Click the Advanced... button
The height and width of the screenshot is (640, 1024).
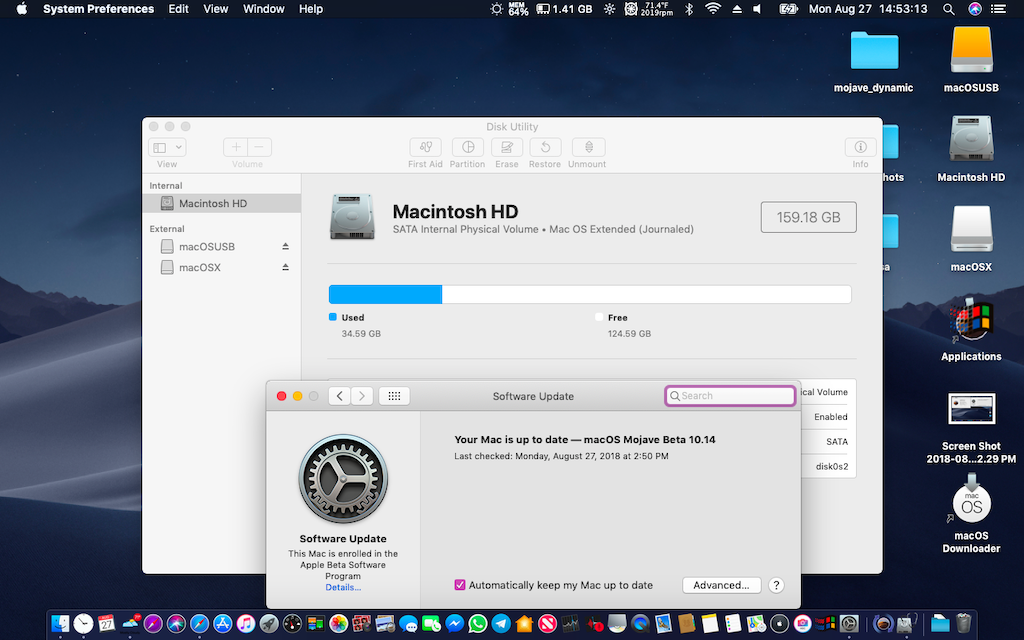(x=722, y=585)
